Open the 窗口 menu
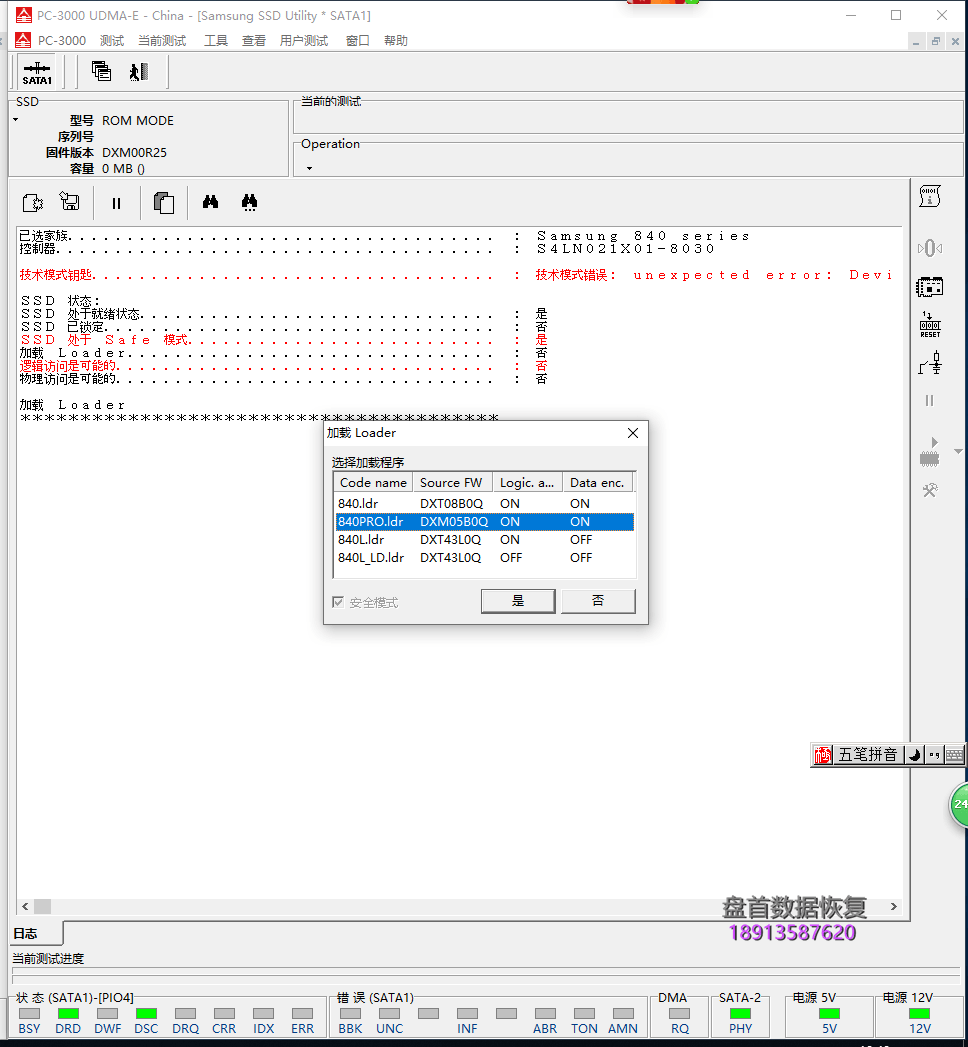This screenshot has width=968, height=1047. coord(358,41)
